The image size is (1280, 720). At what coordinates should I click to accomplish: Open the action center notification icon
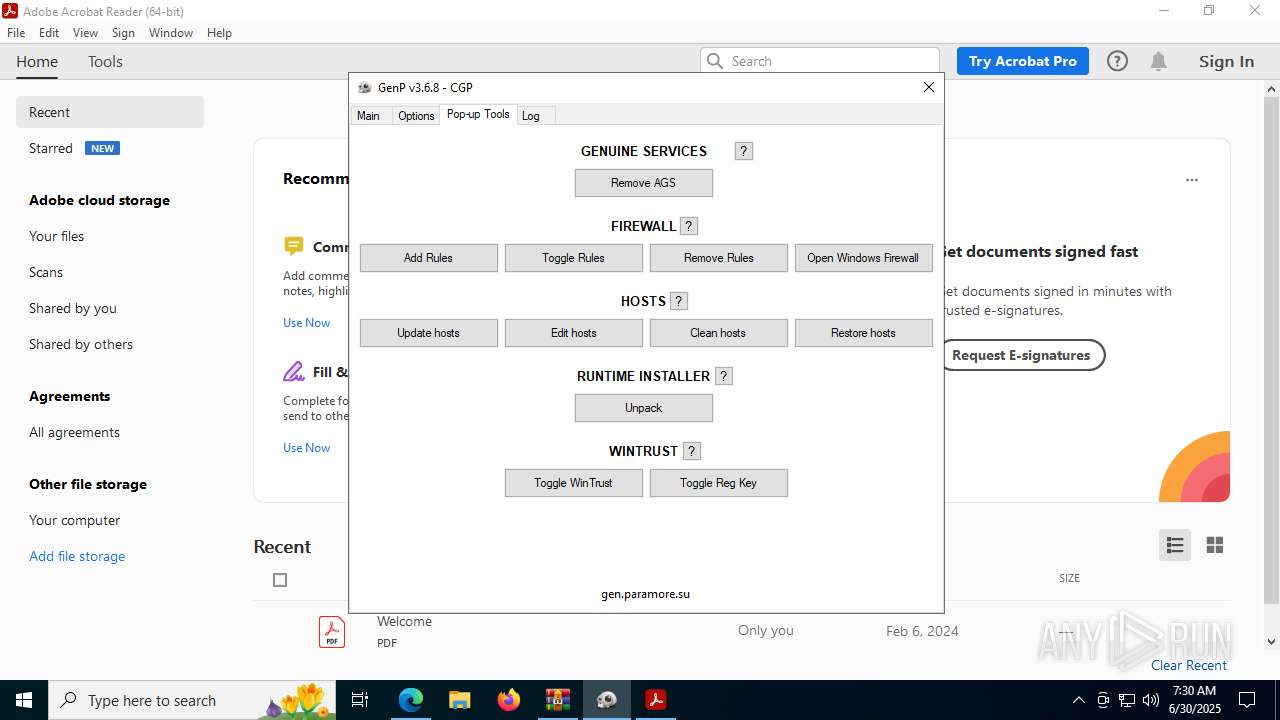point(1247,700)
